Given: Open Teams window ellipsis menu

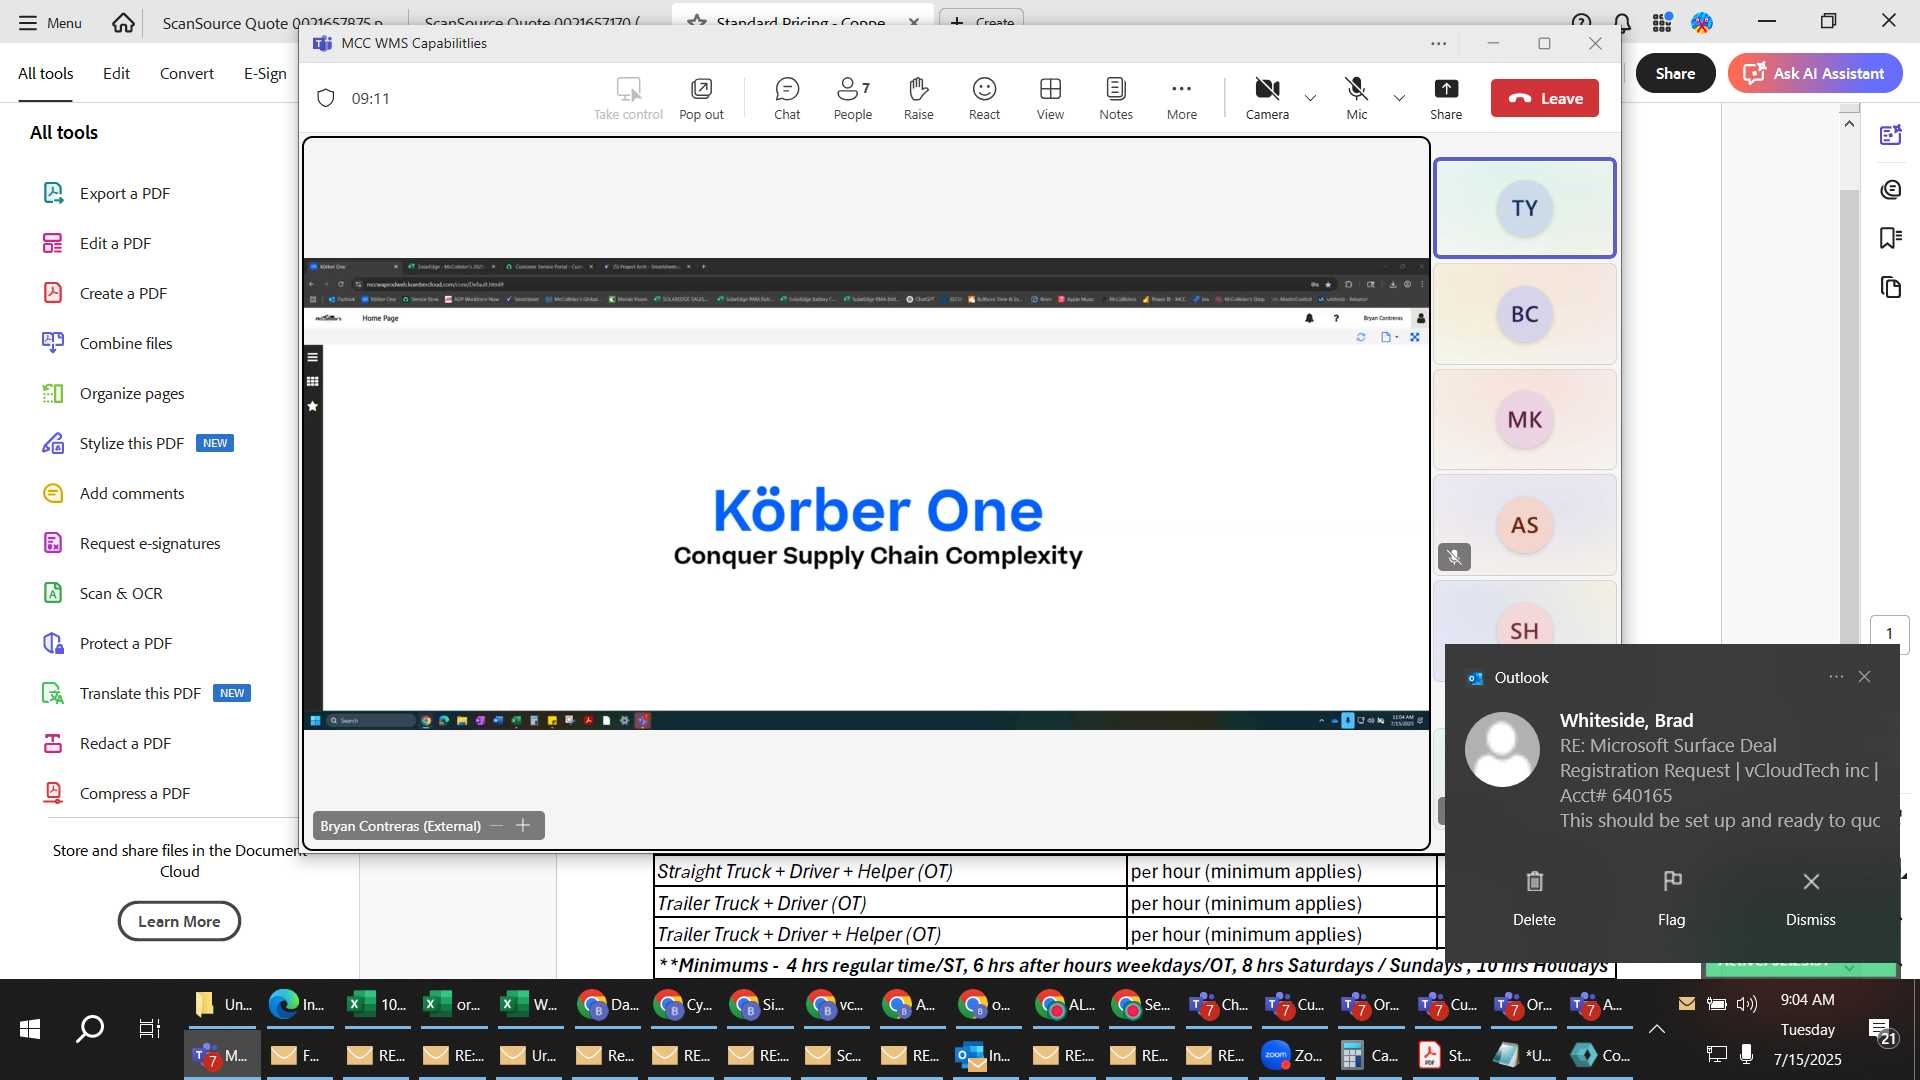Looking at the screenshot, I should click(1438, 43).
